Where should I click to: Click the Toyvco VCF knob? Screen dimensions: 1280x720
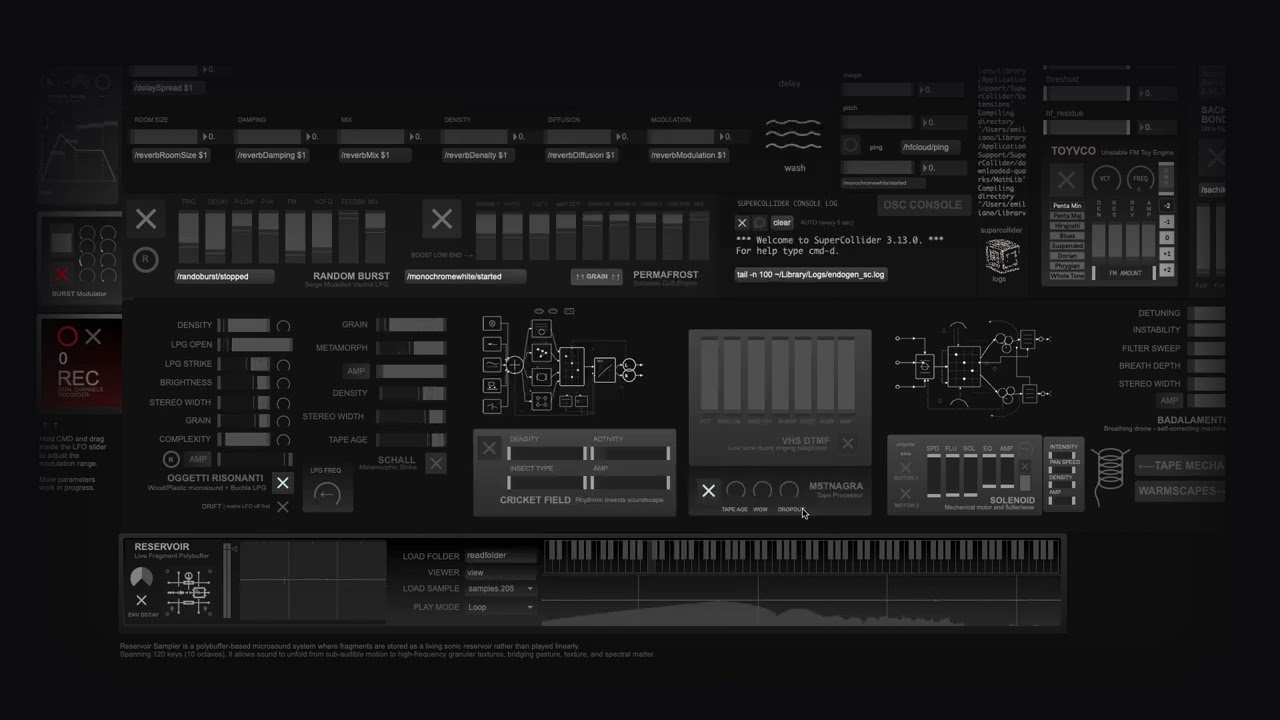pyautogui.click(x=1105, y=180)
